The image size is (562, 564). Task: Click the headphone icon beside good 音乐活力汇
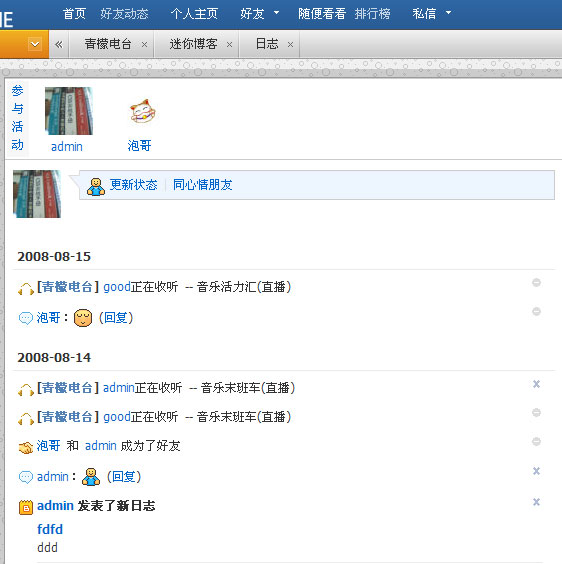click(26, 289)
